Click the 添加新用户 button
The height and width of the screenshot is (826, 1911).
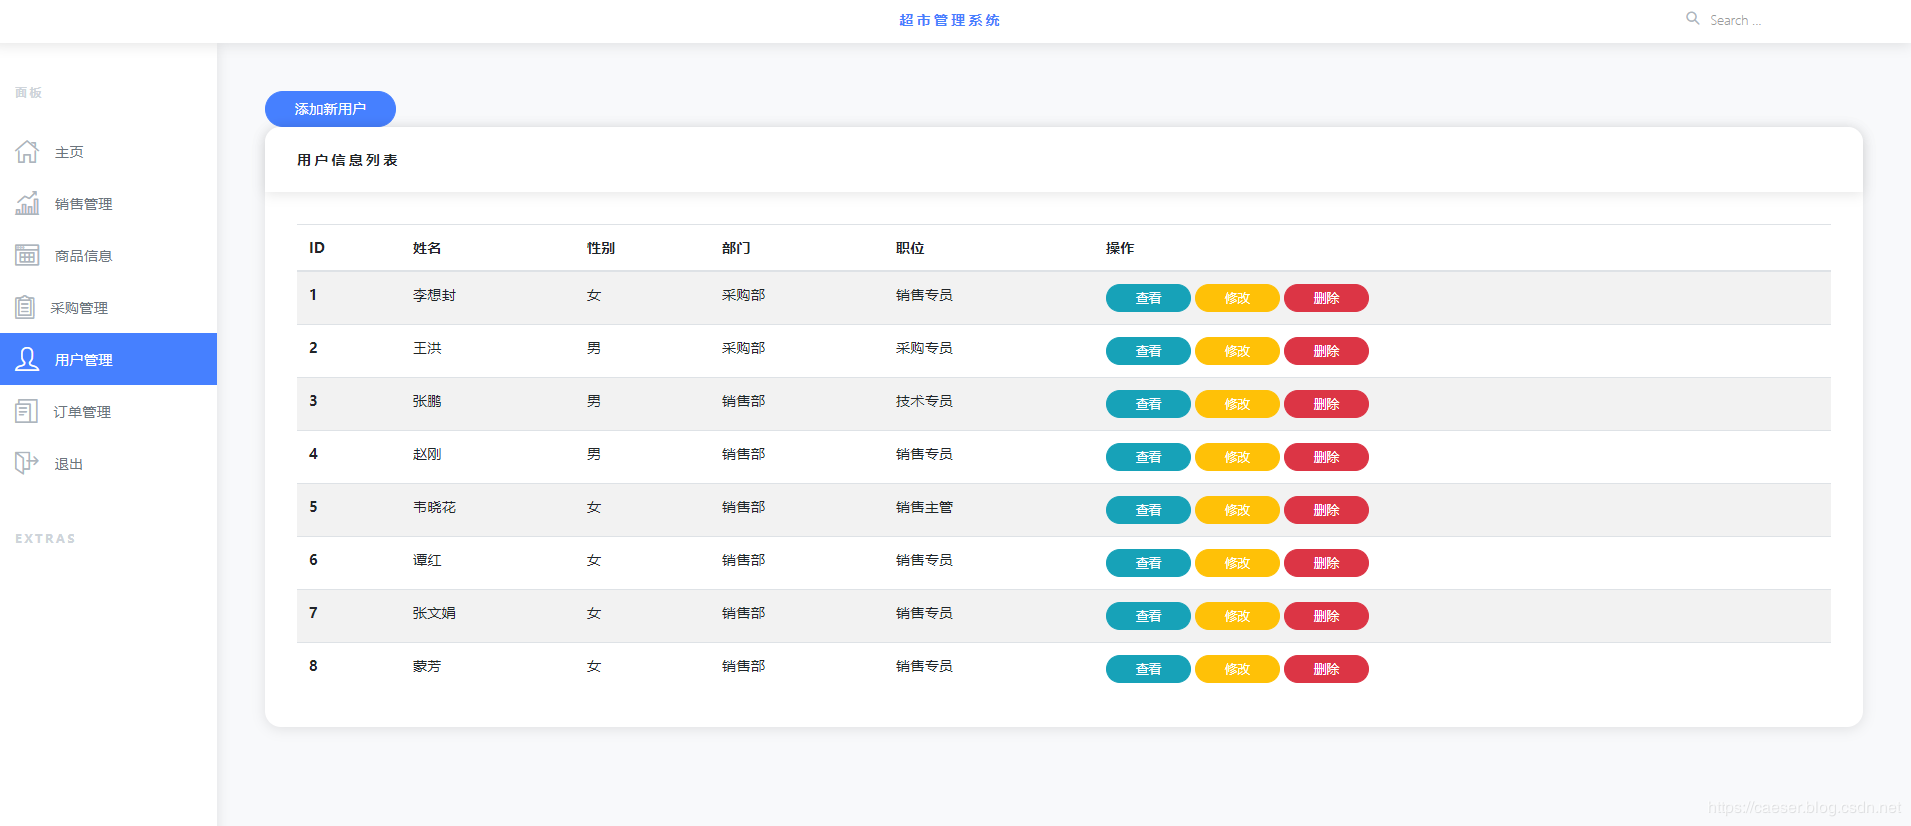330,109
